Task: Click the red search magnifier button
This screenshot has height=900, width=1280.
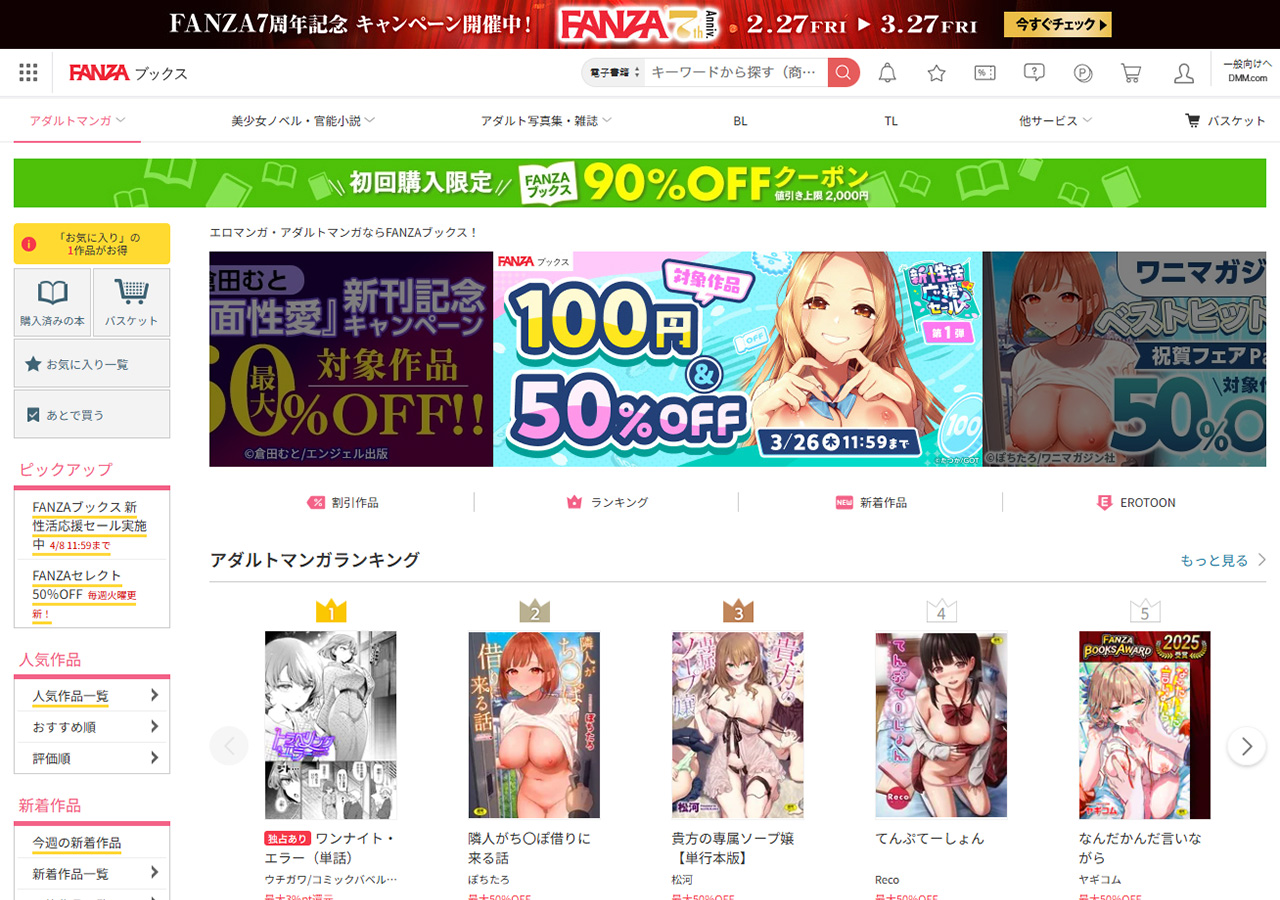Action: (843, 72)
